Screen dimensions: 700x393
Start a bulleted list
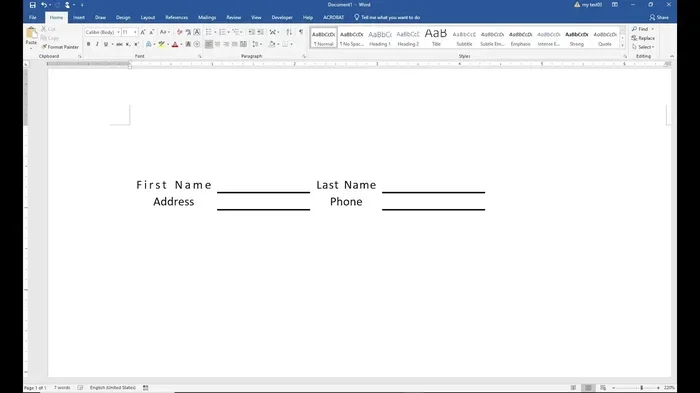point(208,32)
